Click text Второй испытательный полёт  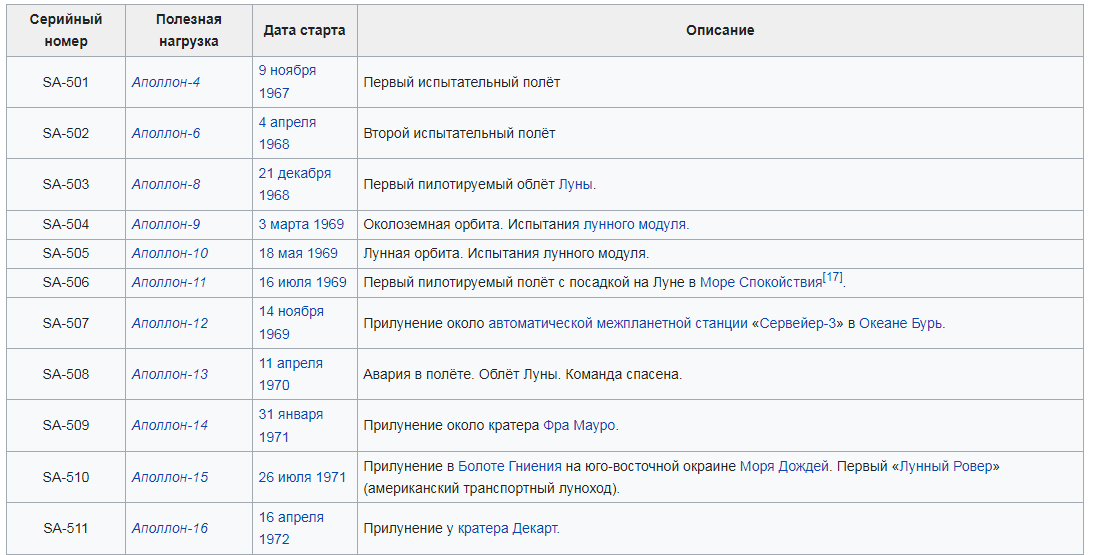(460, 133)
